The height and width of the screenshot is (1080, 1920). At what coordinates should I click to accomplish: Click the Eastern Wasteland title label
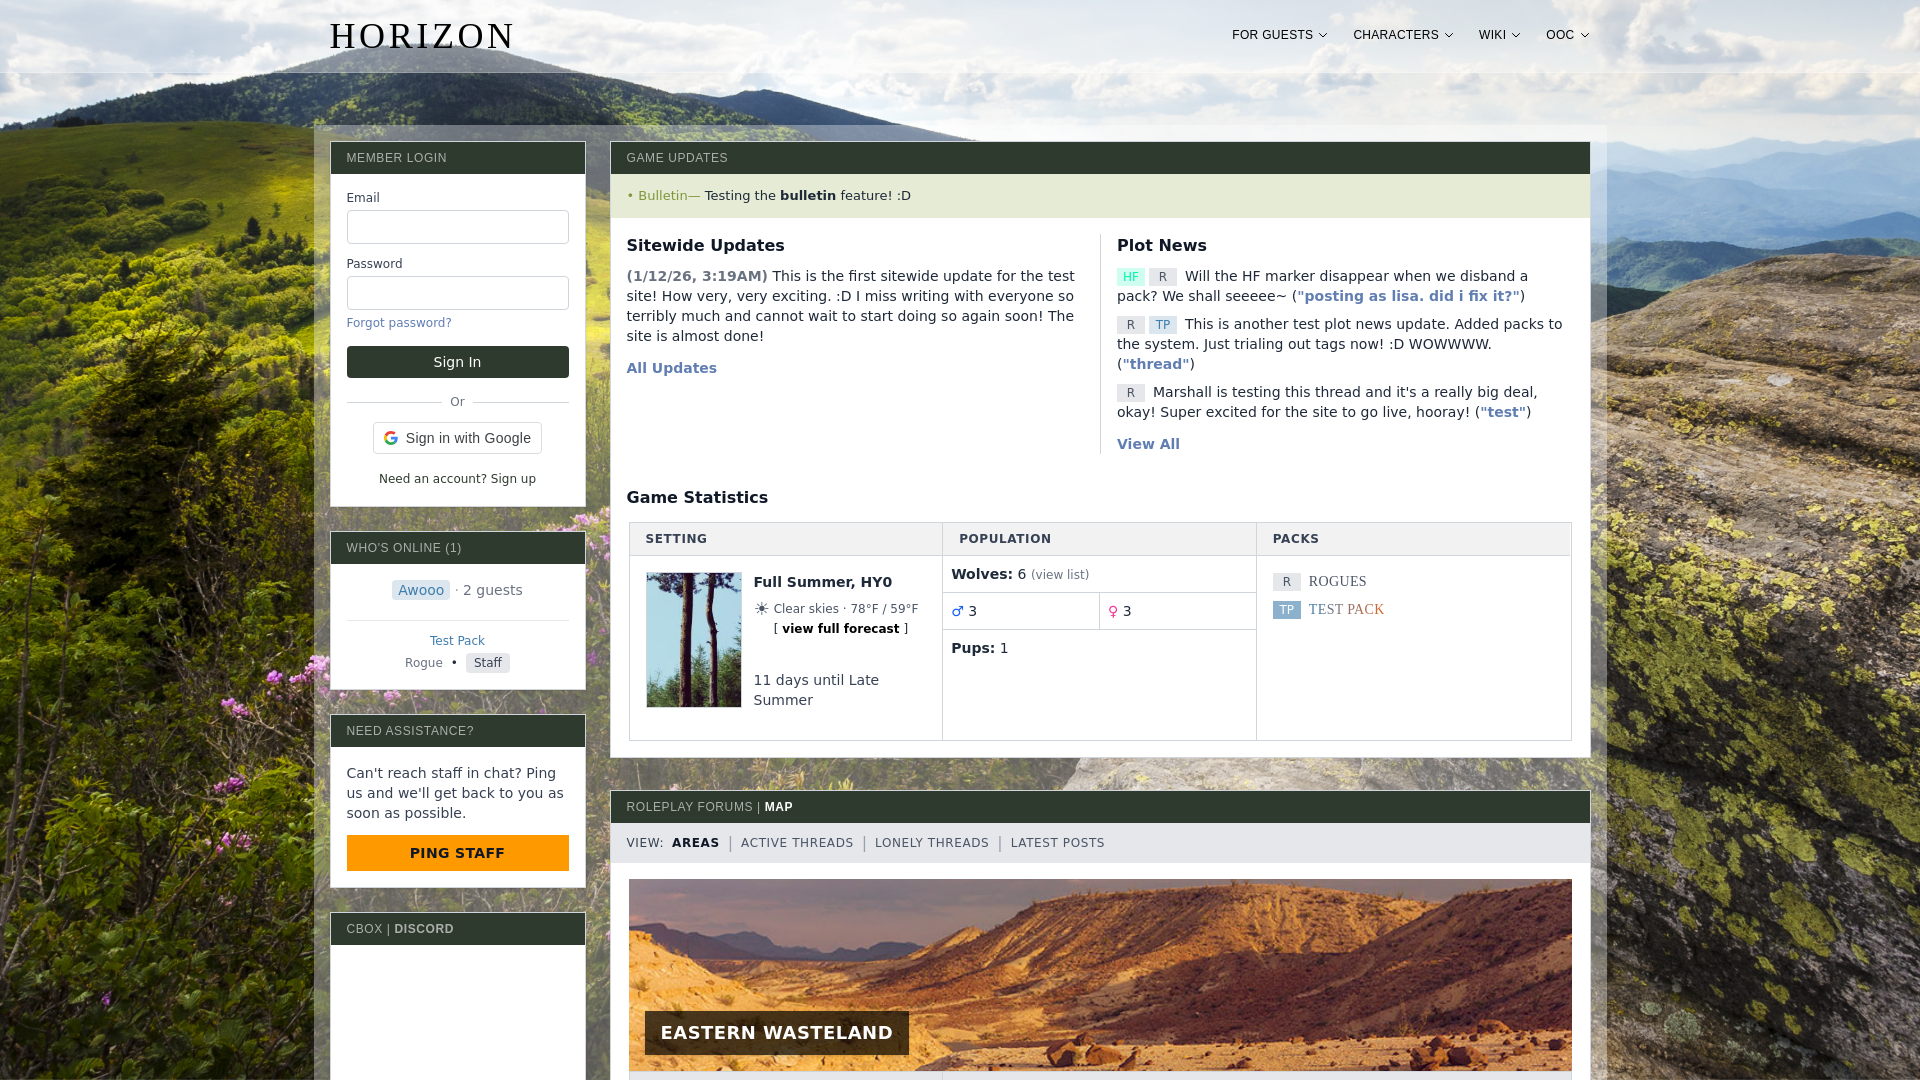point(777,1033)
